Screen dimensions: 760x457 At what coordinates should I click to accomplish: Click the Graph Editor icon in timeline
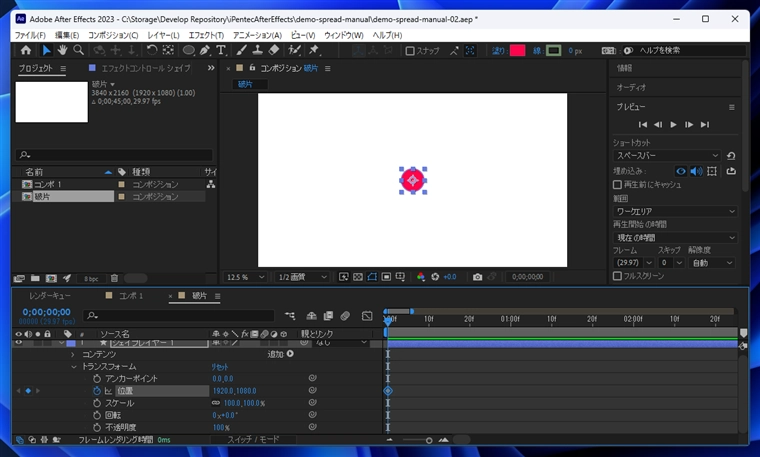(x=367, y=316)
